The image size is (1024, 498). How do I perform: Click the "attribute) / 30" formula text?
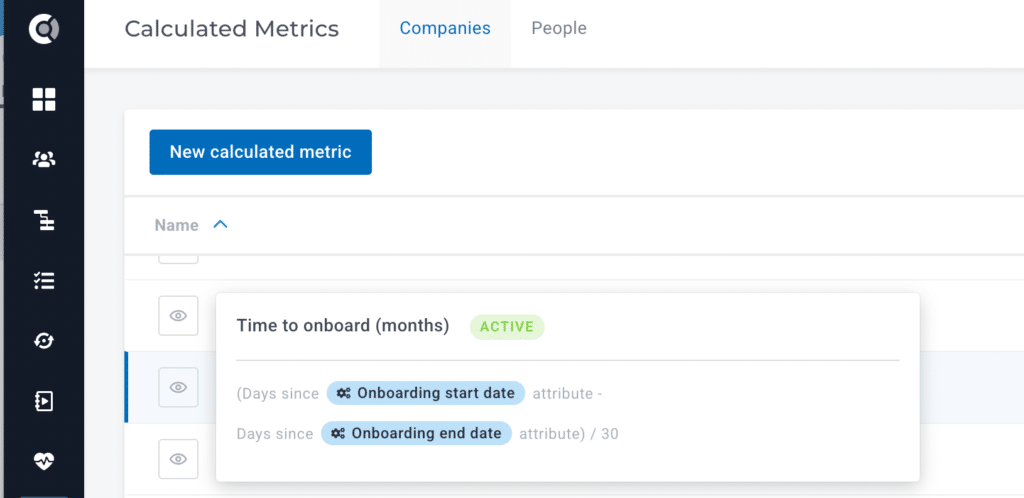click(x=569, y=433)
